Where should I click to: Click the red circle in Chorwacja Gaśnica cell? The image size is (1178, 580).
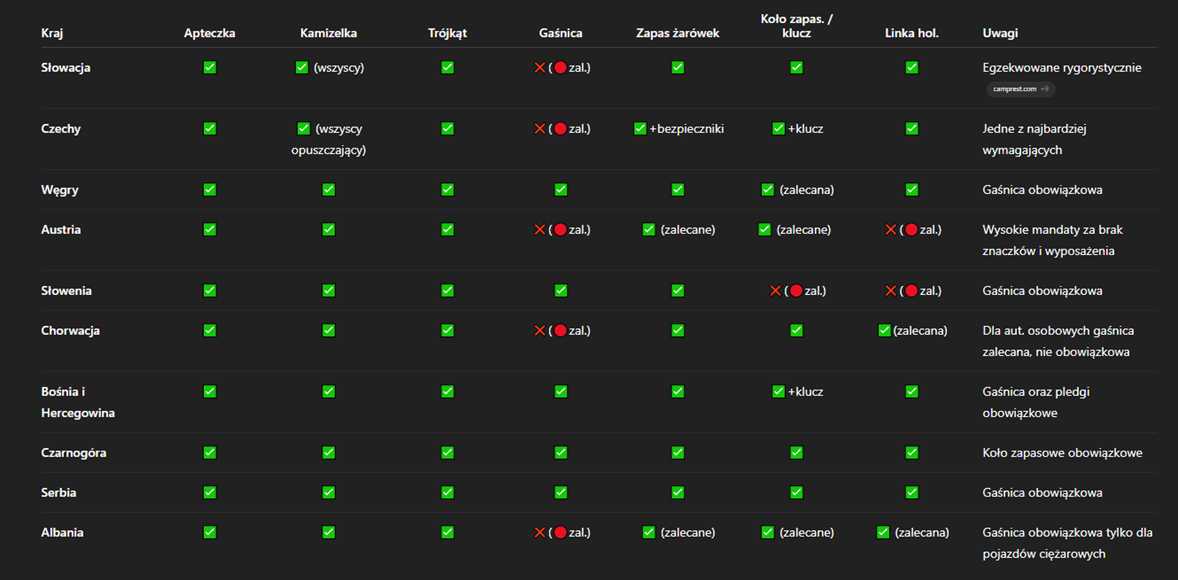click(560, 331)
